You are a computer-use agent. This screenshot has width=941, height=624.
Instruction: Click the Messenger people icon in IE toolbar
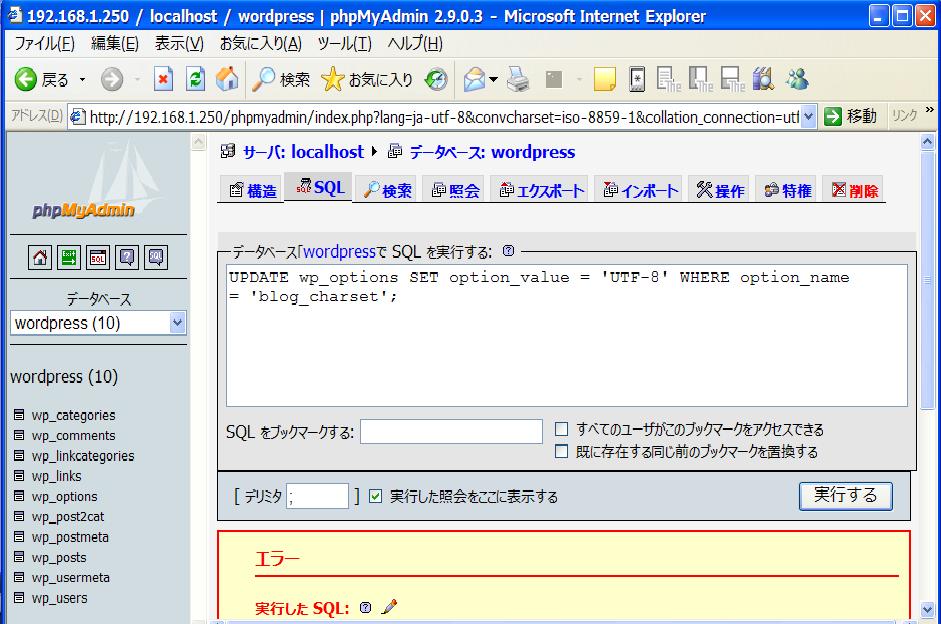(x=798, y=79)
